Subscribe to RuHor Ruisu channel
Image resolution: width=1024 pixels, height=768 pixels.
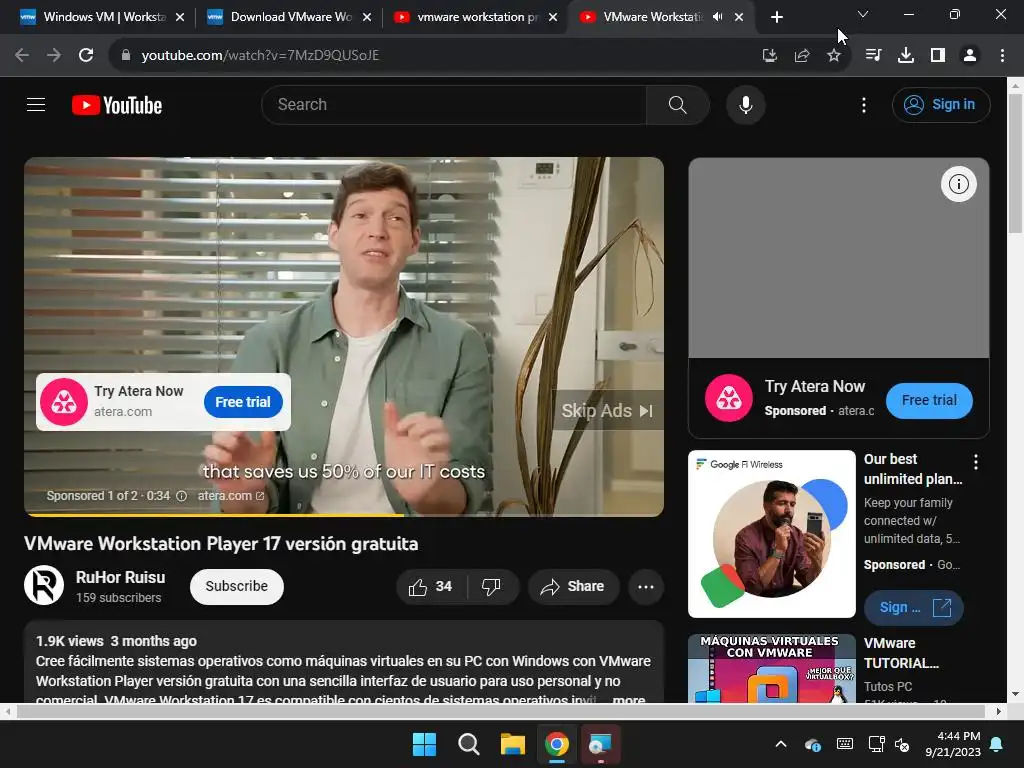point(236,586)
